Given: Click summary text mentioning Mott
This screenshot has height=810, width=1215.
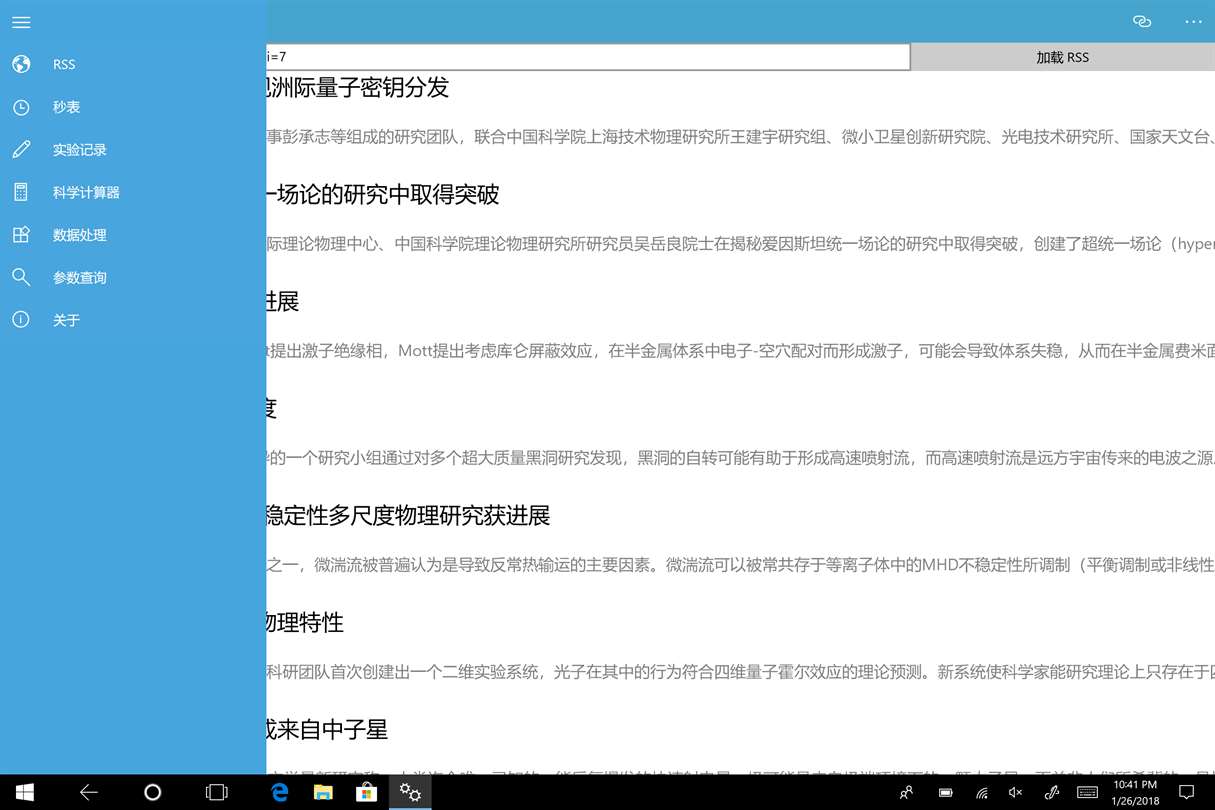Looking at the screenshot, I should pyautogui.click(x=740, y=351).
